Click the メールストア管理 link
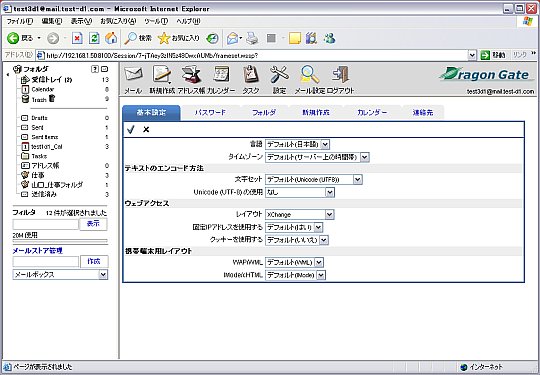Viewport: 540px width, 375px height. pyautogui.click(x=38, y=251)
